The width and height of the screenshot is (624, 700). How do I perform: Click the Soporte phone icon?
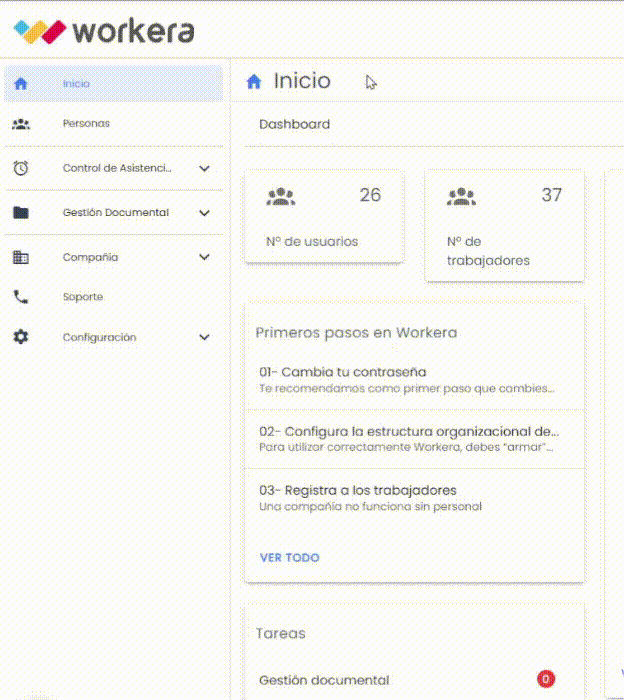[x=21, y=297]
